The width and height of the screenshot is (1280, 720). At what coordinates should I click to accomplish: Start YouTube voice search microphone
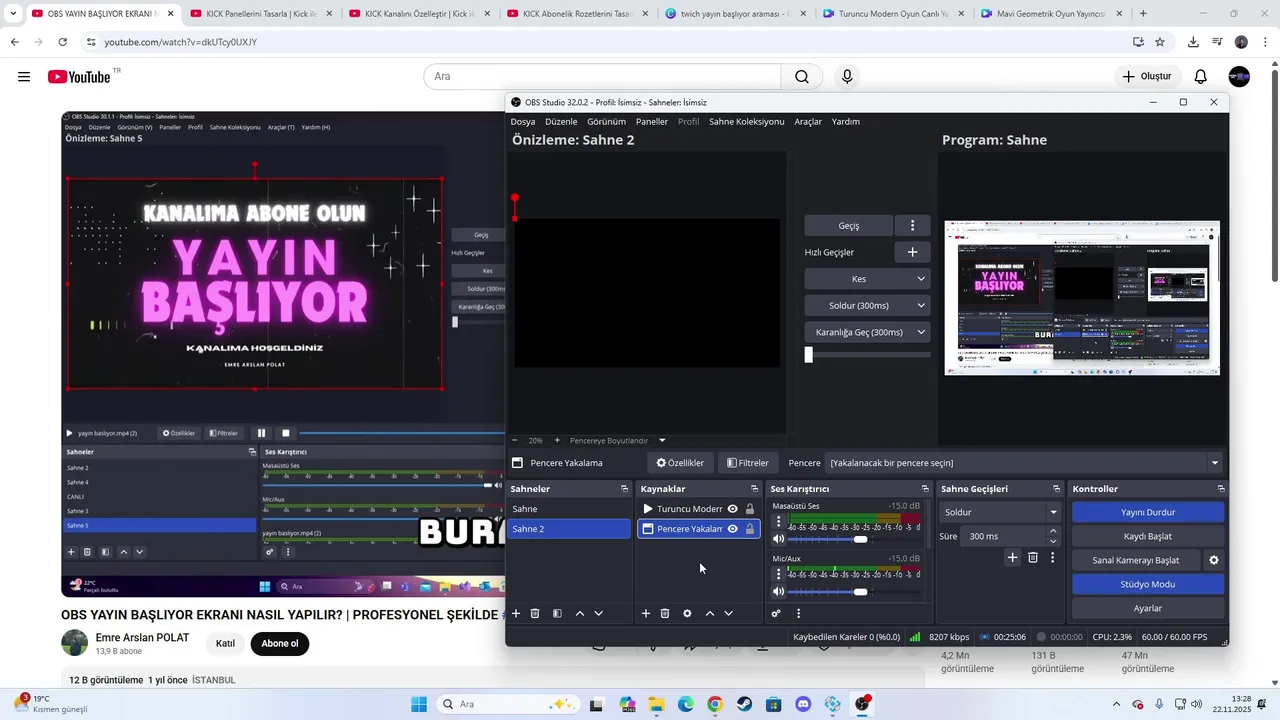(x=847, y=77)
